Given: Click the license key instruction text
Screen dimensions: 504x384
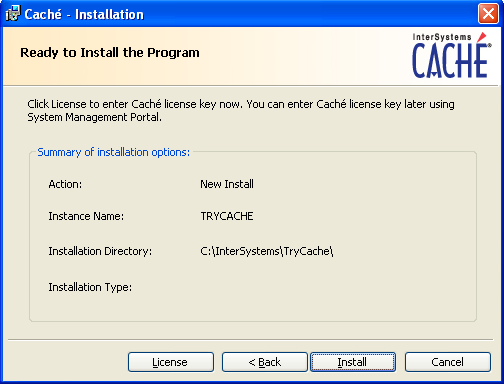Looking at the screenshot, I should [x=241, y=111].
